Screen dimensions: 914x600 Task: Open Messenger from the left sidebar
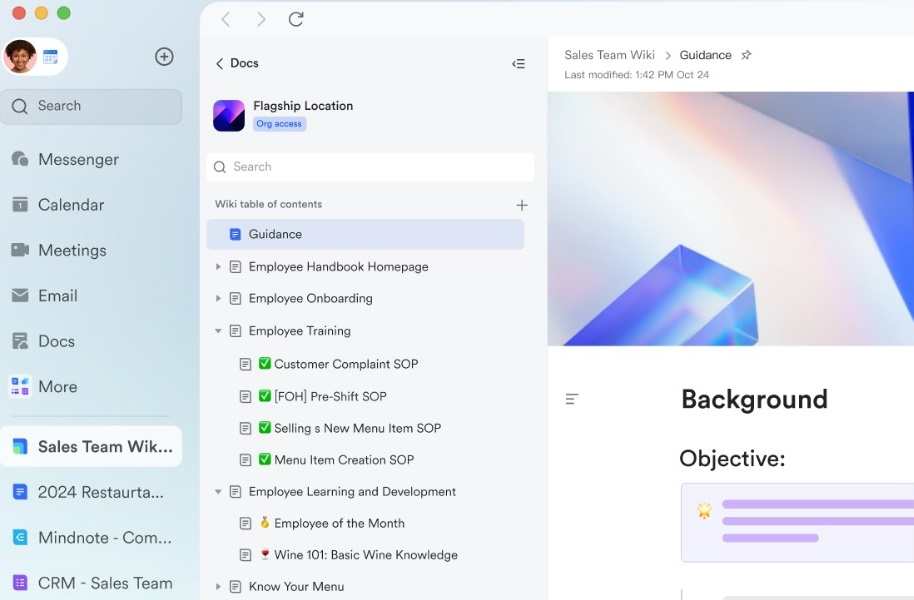click(78, 160)
